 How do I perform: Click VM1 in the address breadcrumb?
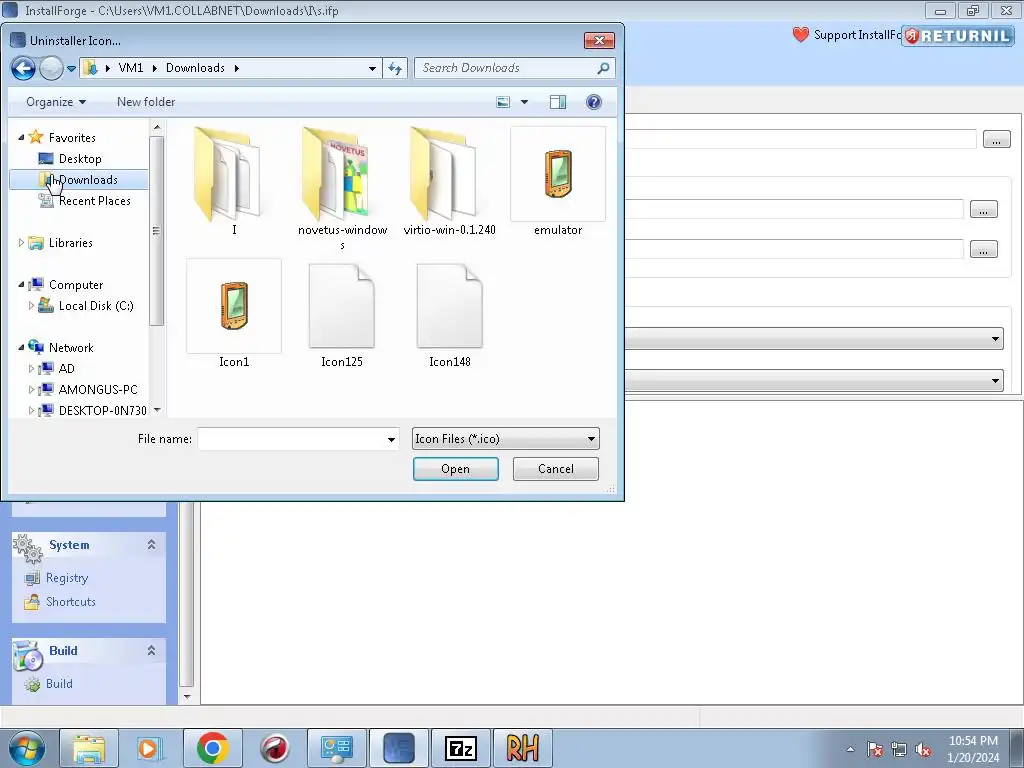pyautogui.click(x=131, y=68)
